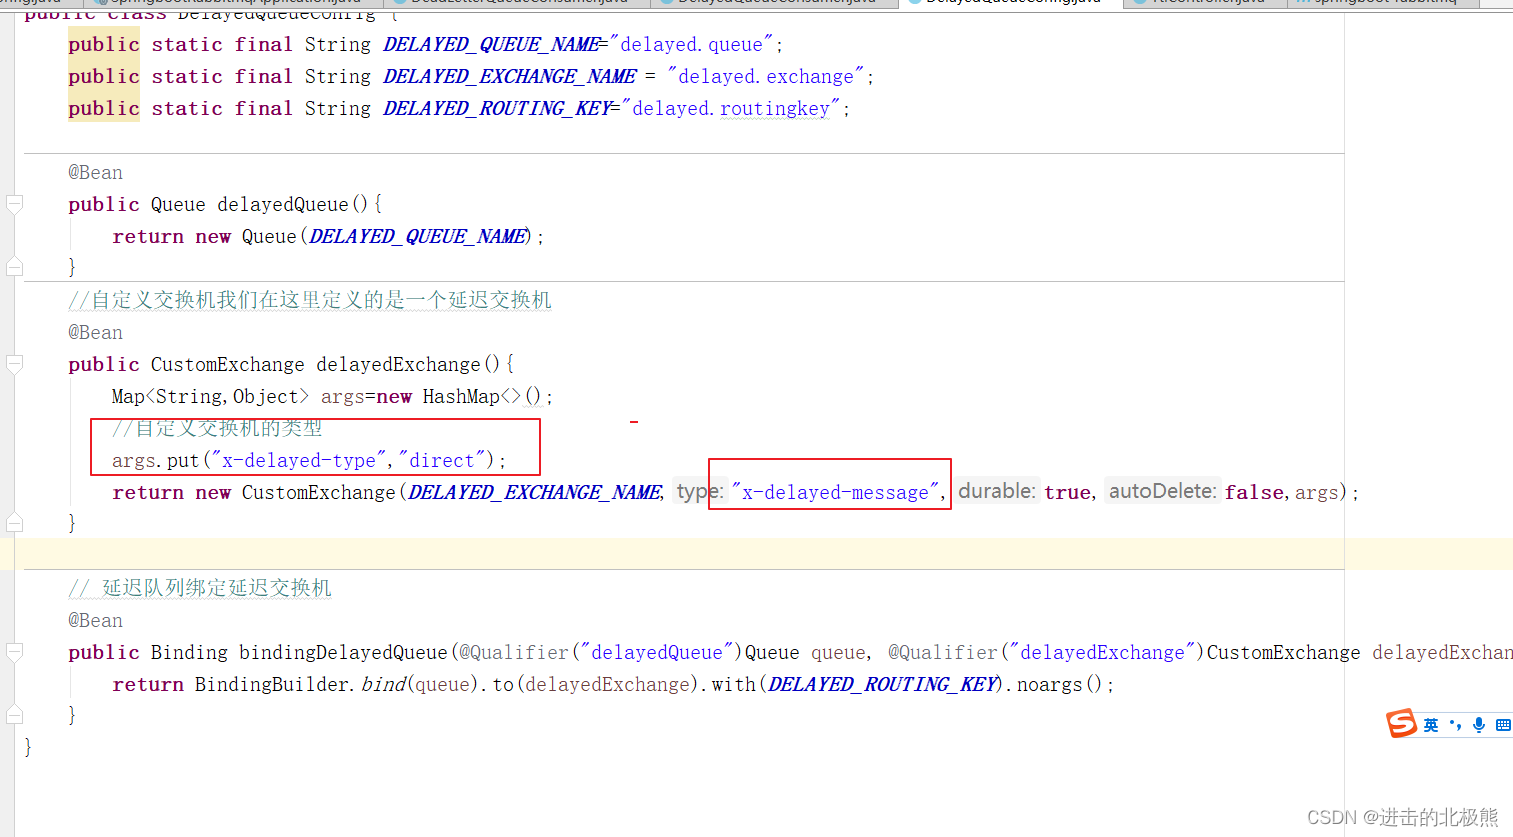Click the delayedQueue method name
Image resolution: width=1513 pixels, height=837 pixels.
[283, 204]
